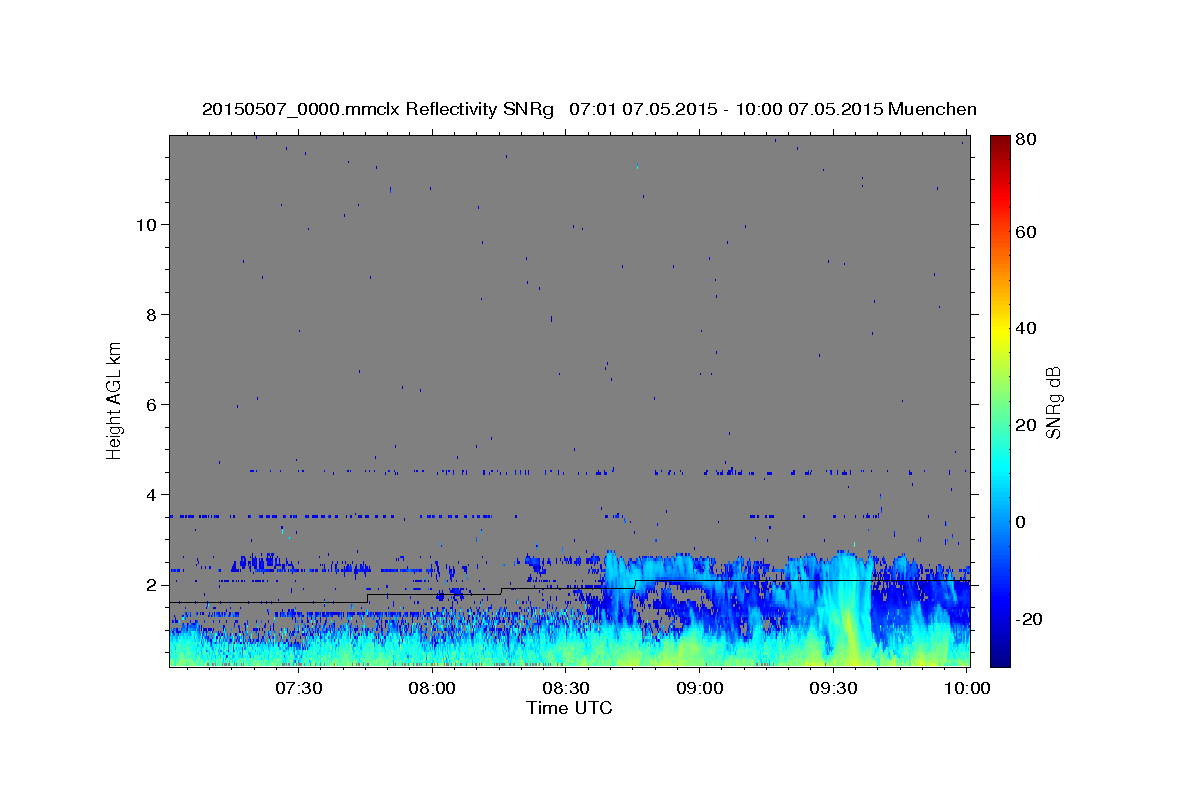
Task: Click the SNRg dB colorbar label
Action: [1053, 402]
